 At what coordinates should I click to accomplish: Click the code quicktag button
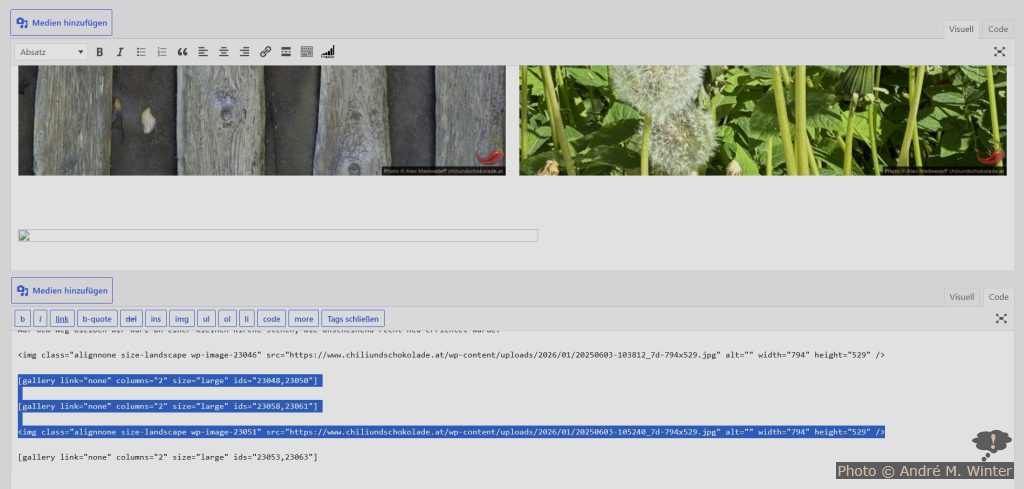[272, 319]
